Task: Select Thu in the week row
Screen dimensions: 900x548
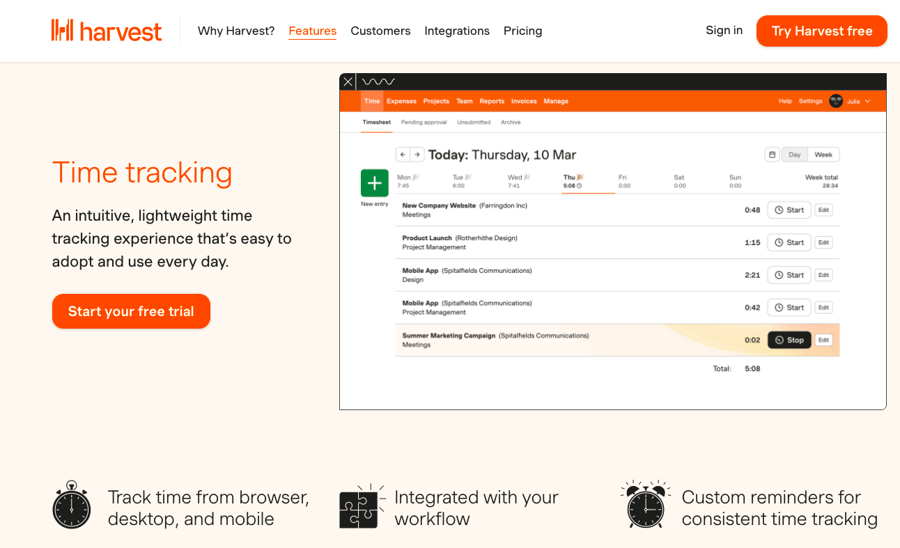Action: 573,181
